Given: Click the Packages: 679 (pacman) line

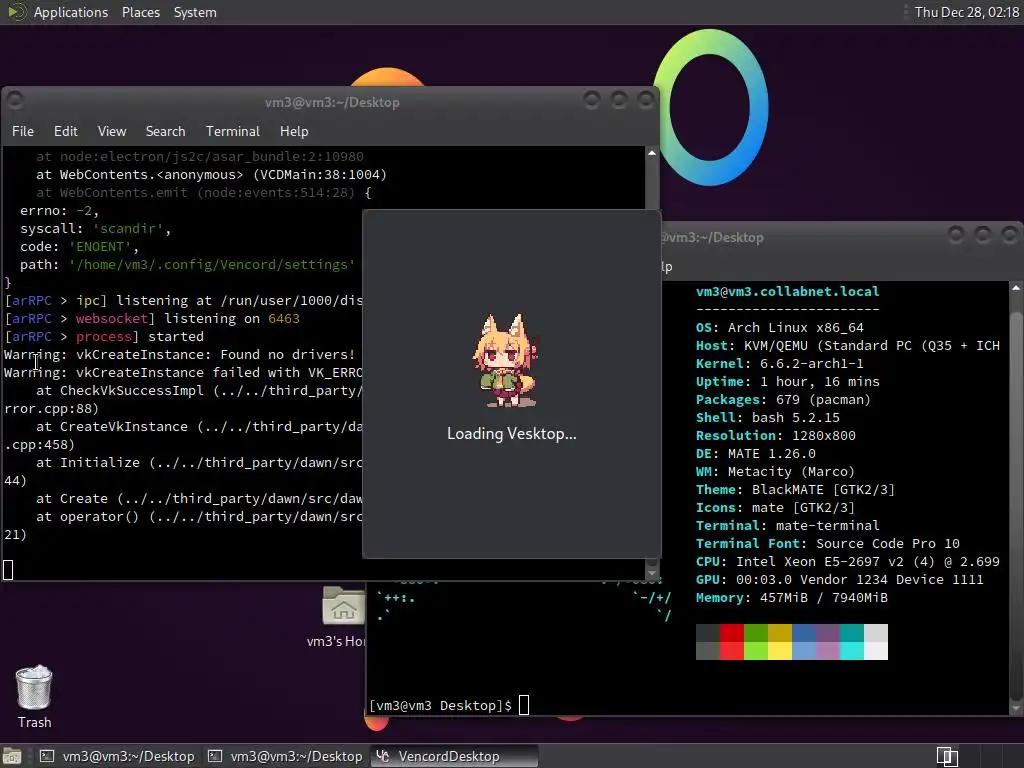Looking at the screenshot, I should pyautogui.click(x=783, y=400).
